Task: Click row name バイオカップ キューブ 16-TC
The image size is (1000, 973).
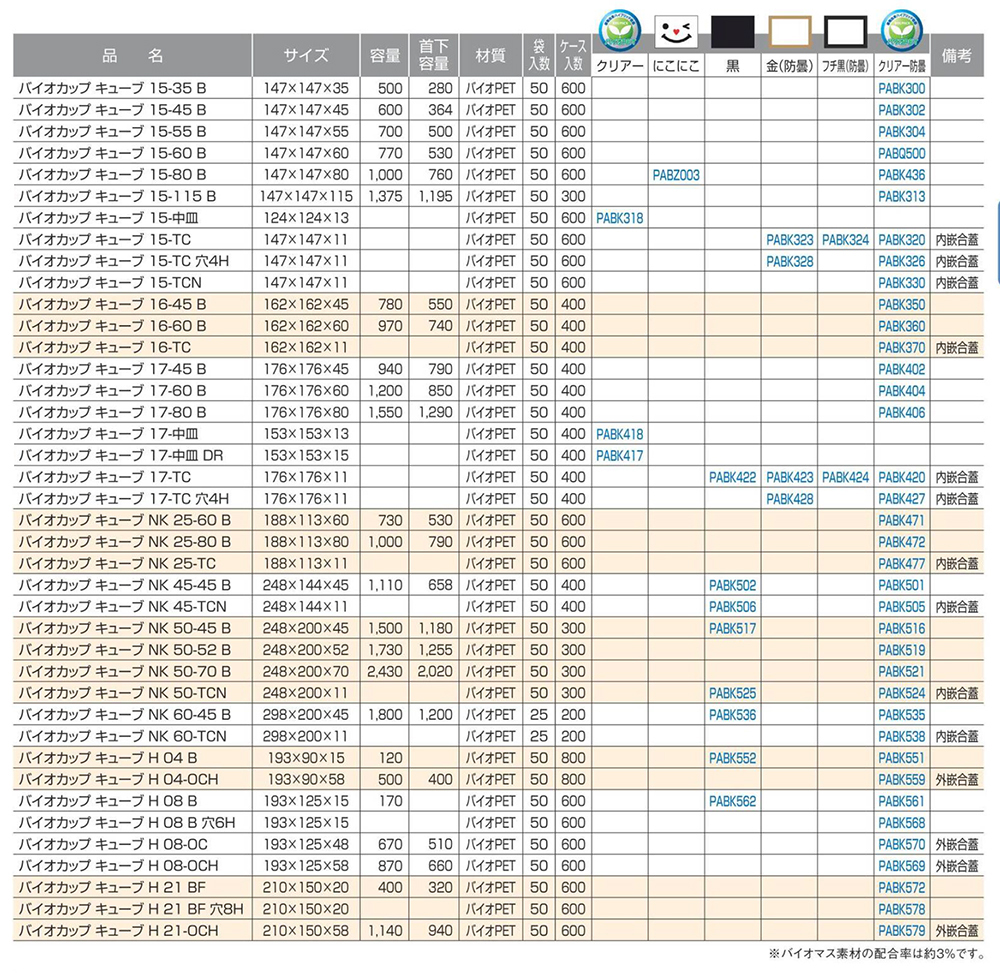Action: [x=105, y=348]
